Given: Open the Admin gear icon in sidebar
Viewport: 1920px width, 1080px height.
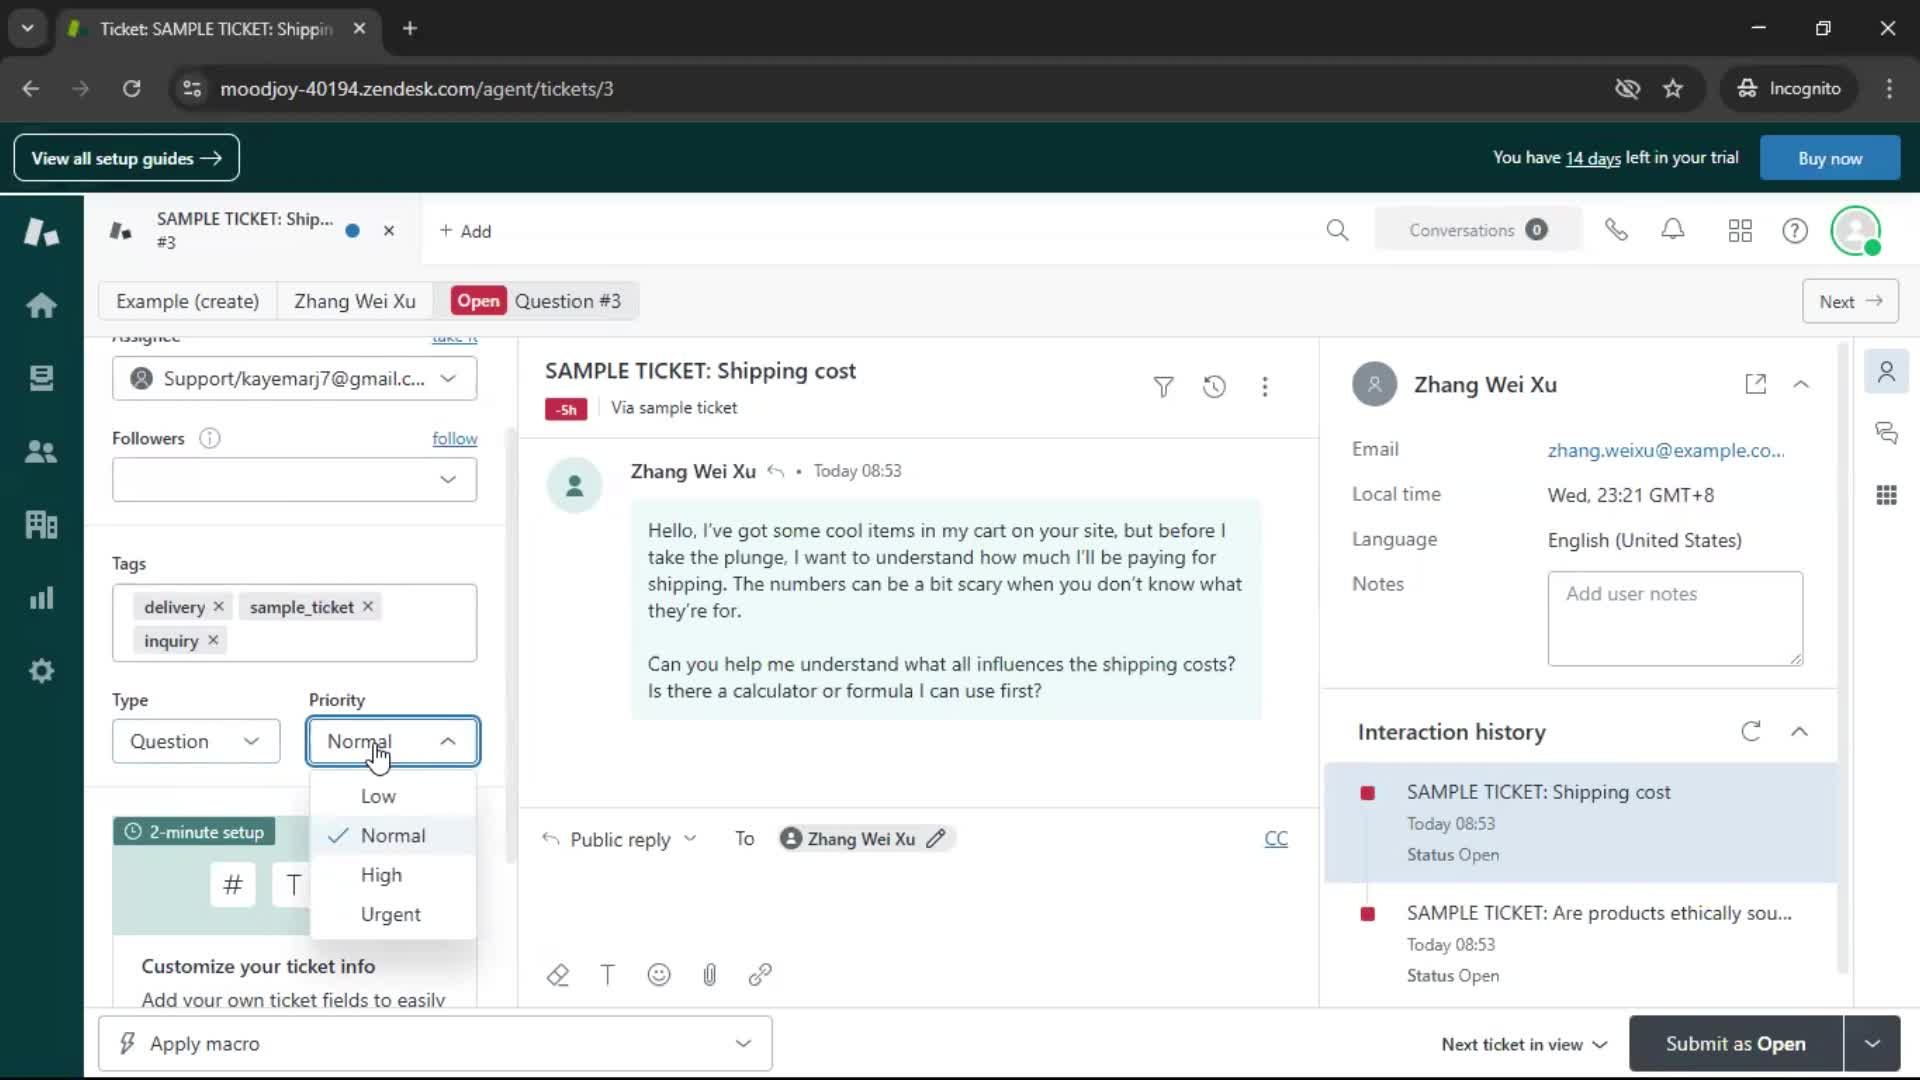Looking at the screenshot, I should coord(41,671).
